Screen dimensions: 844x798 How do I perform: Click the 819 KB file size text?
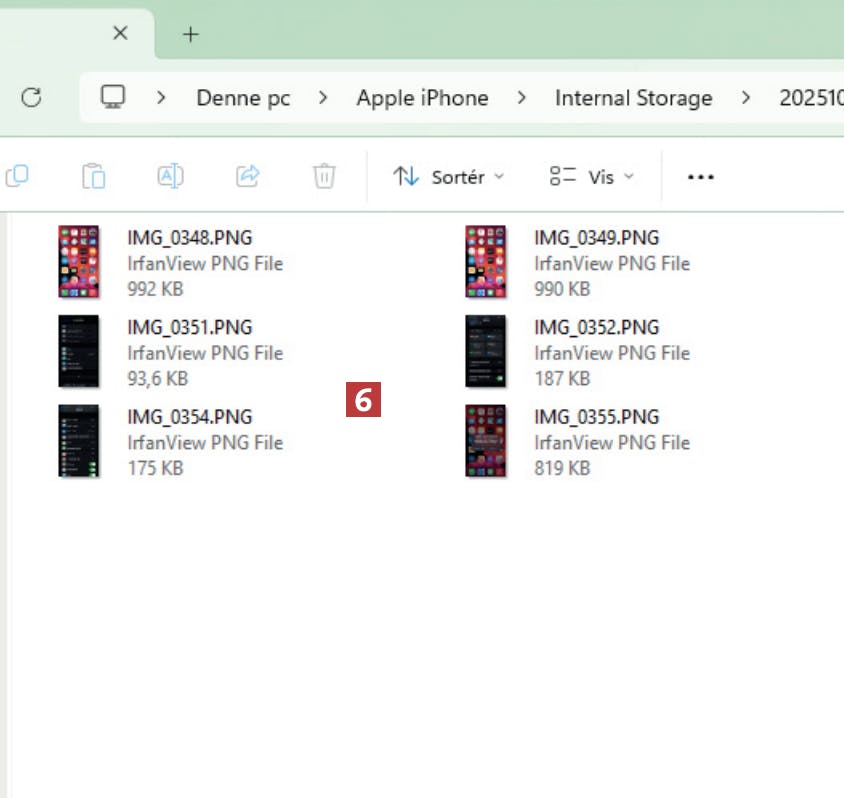coord(562,468)
